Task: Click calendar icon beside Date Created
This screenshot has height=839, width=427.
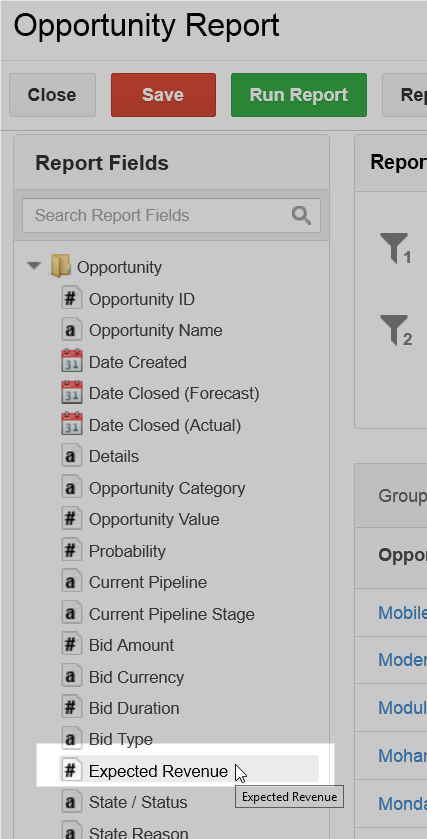Action: click(x=71, y=362)
